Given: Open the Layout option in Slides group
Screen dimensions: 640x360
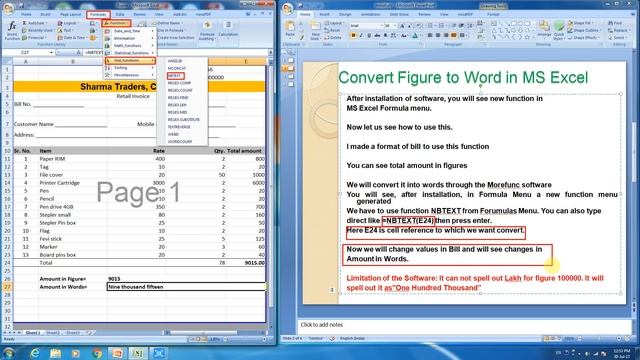Looking at the screenshot, I should point(334,23).
